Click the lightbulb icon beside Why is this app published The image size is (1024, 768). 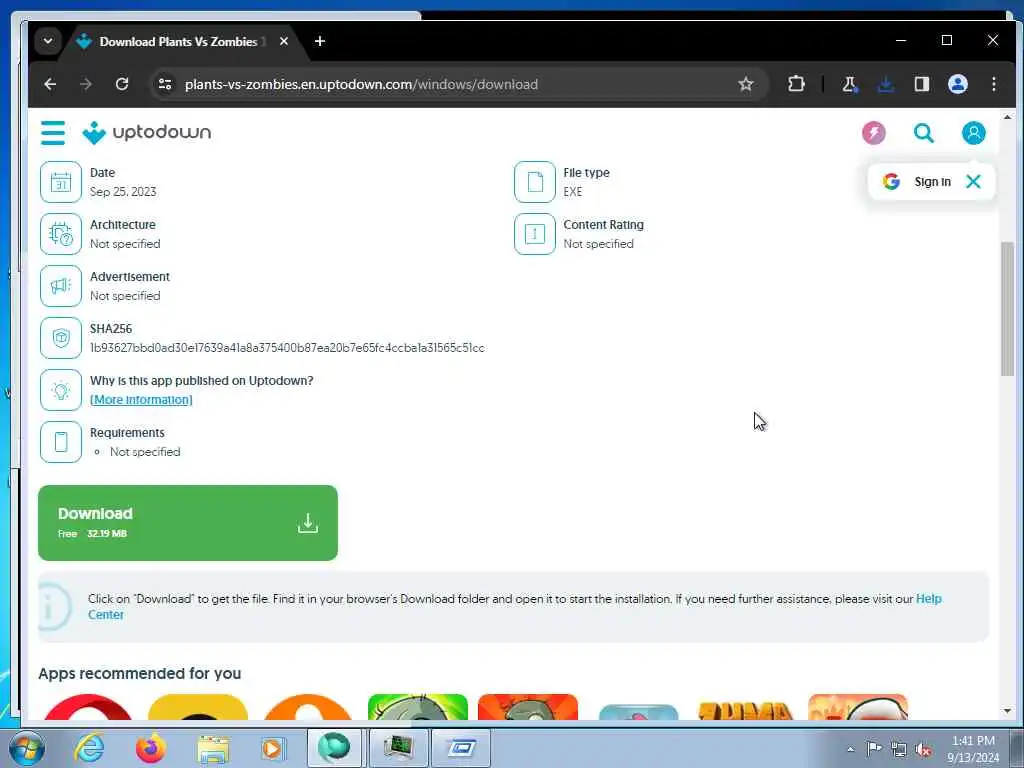61,390
